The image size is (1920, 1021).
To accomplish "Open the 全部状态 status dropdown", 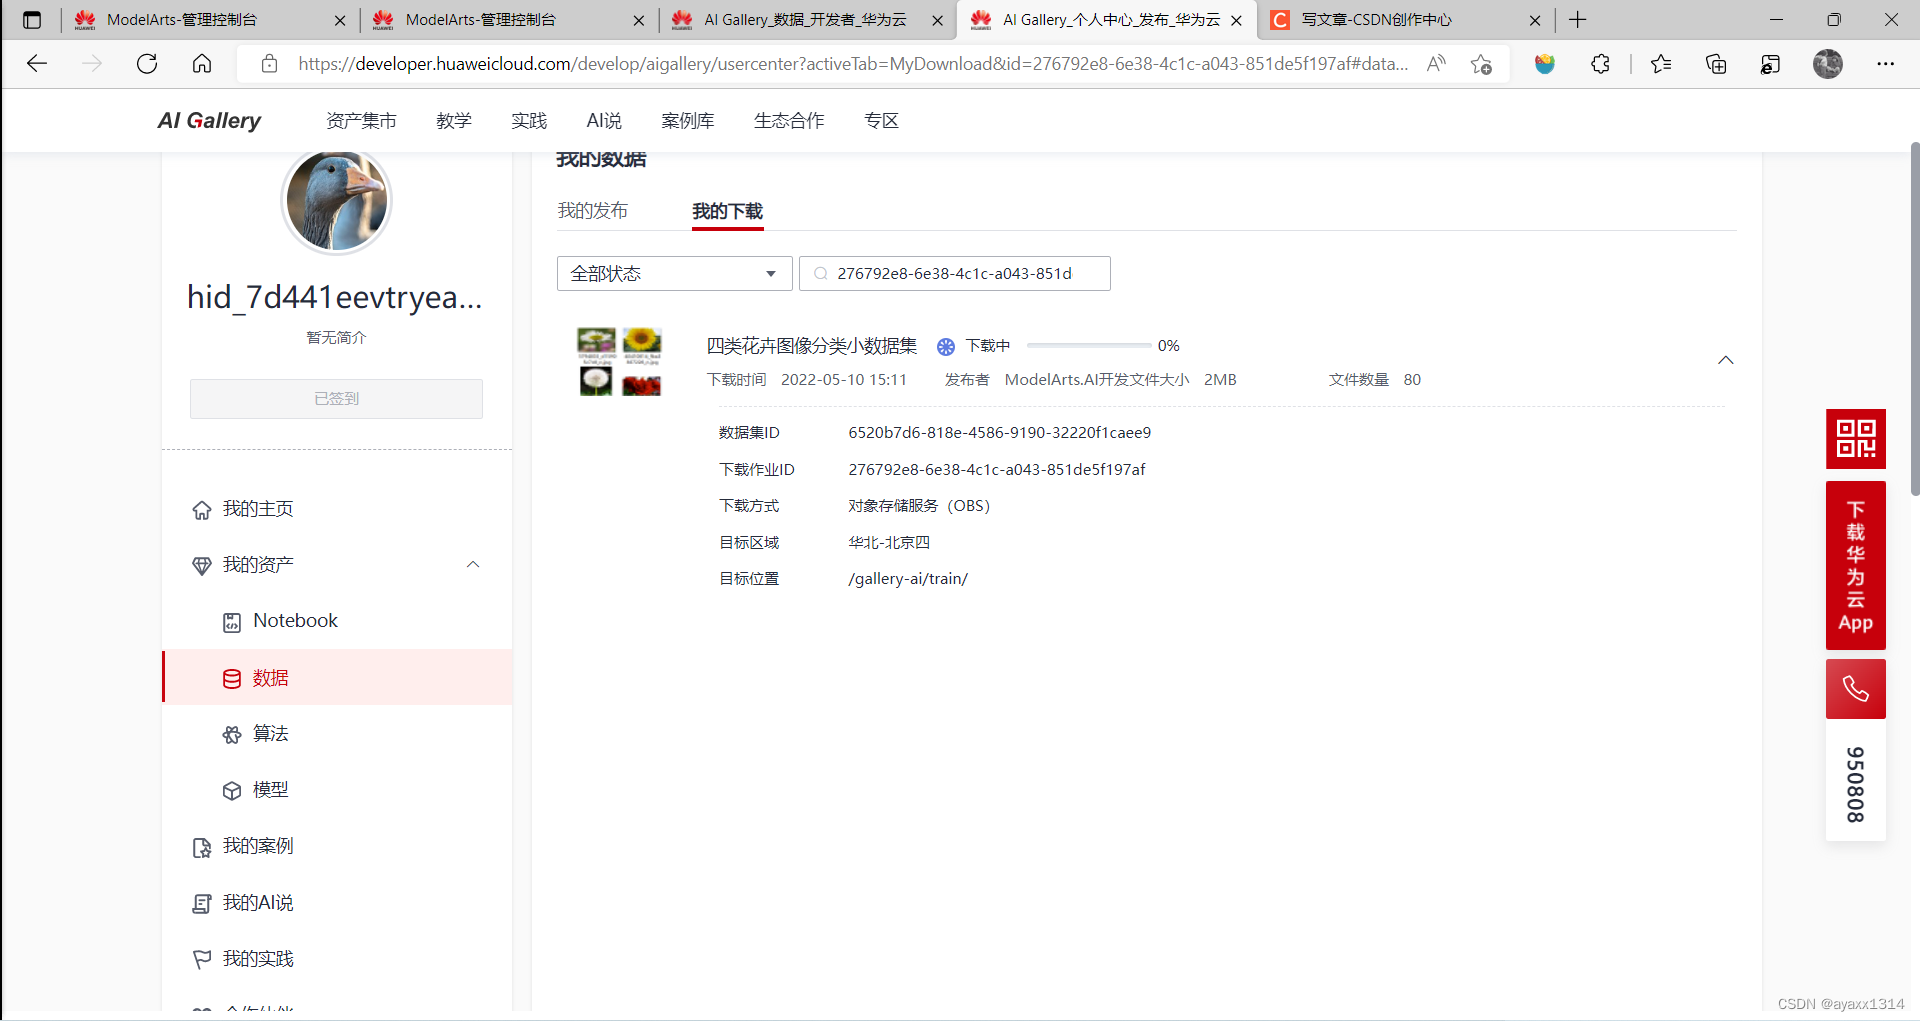I will click(x=674, y=274).
